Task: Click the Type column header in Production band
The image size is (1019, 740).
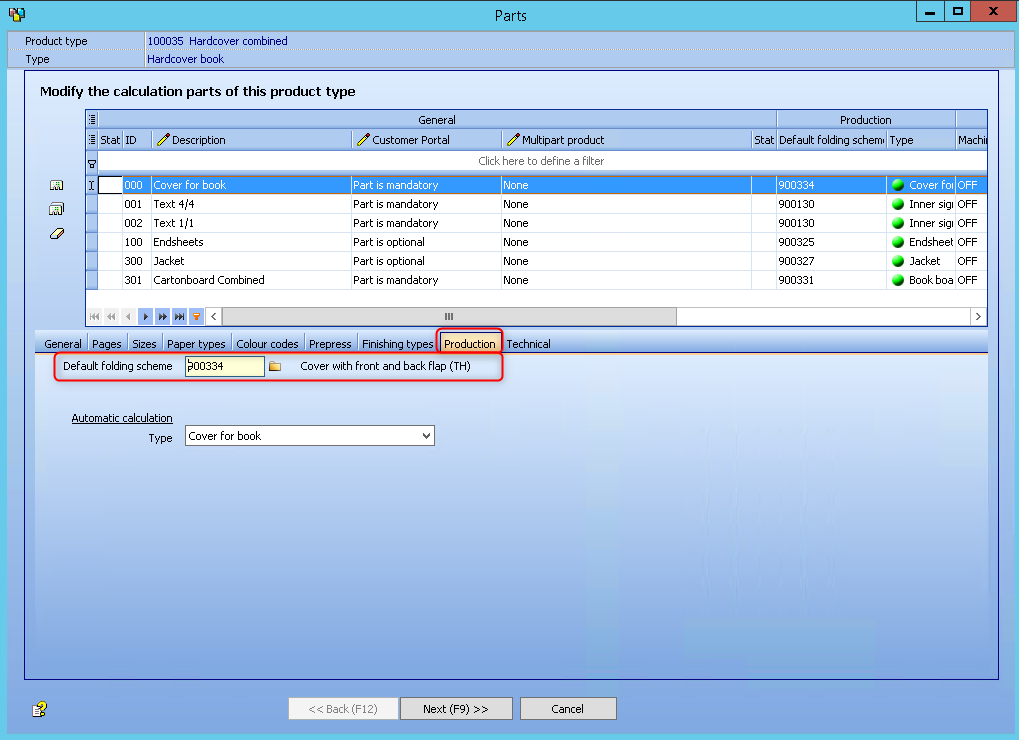Action: (x=921, y=140)
